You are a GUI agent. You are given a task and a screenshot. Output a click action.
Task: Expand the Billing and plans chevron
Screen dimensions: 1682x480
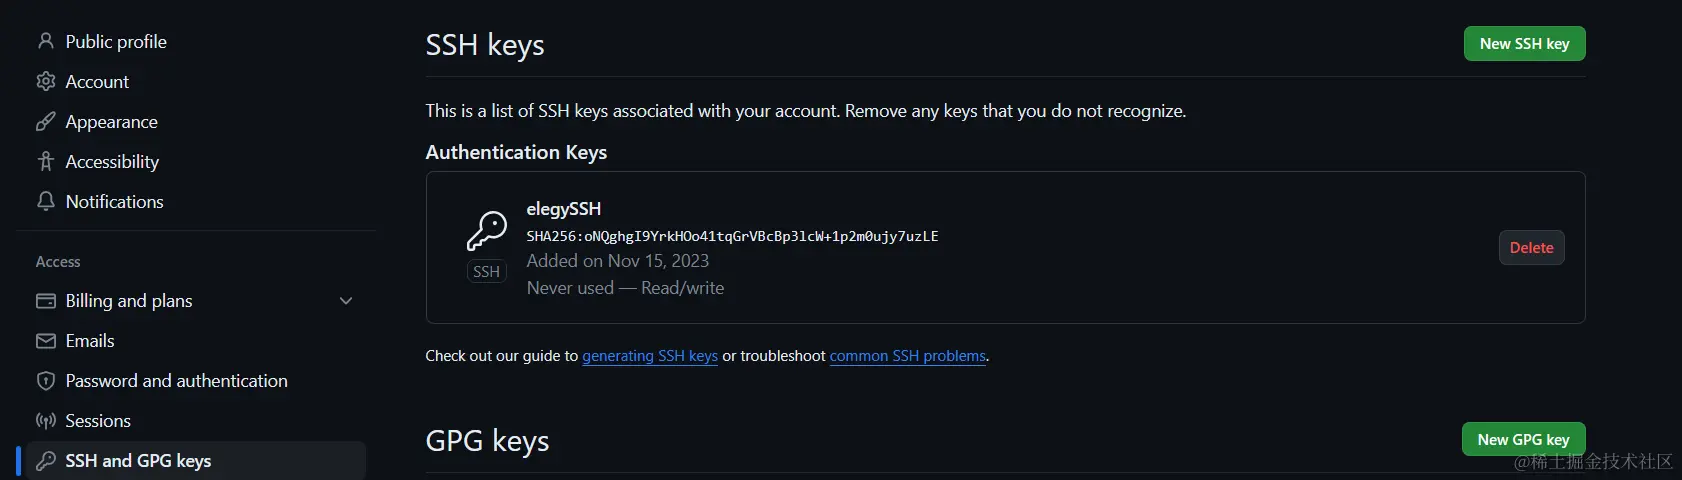[346, 301]
